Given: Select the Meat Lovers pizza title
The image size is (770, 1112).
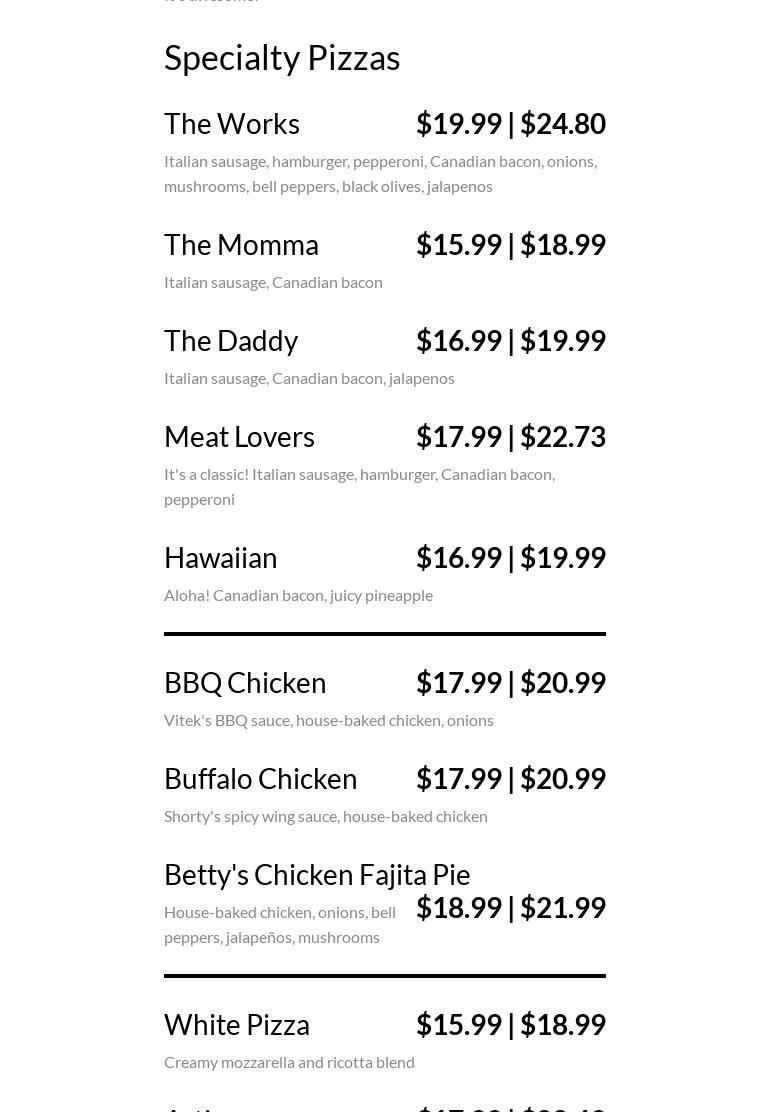Looking at the screenshot, I should point(239,437).
